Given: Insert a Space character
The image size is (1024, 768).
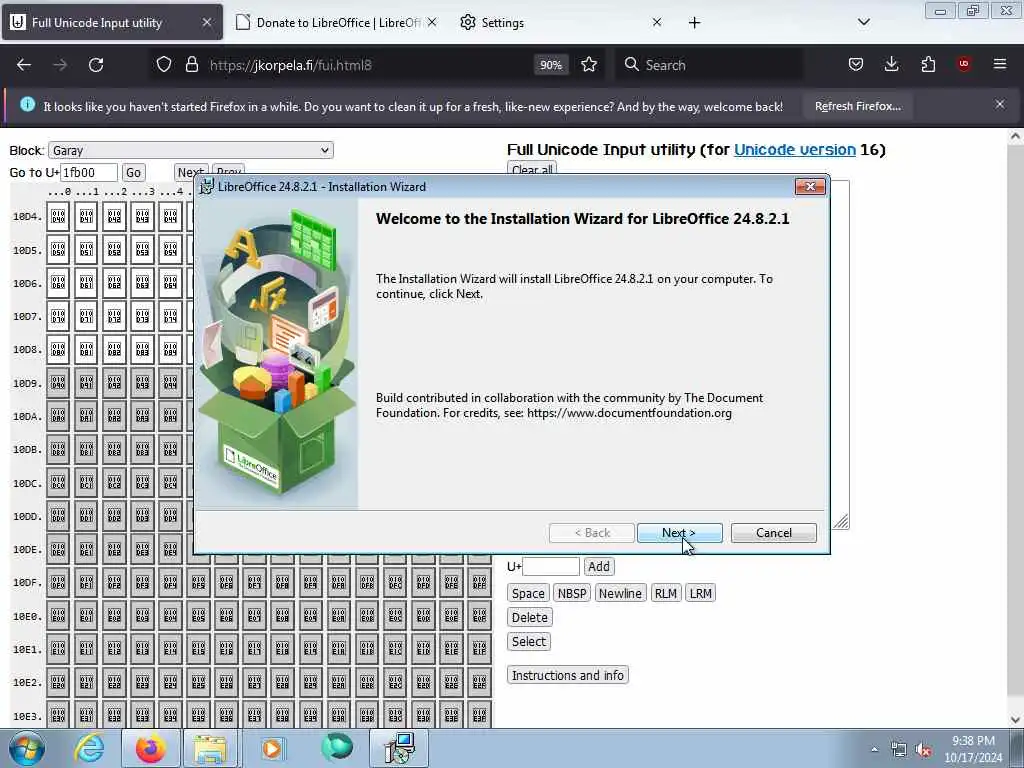Looking at the screenshot, I should 528,593.
